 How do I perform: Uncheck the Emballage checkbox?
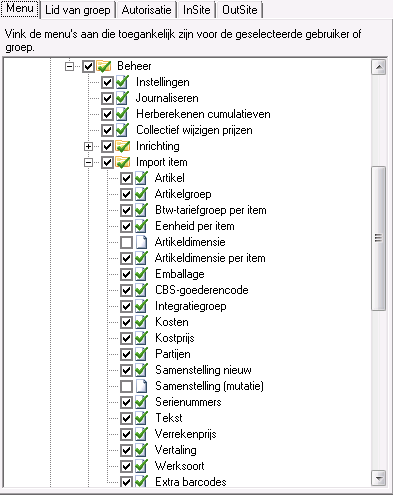(126, 274)
